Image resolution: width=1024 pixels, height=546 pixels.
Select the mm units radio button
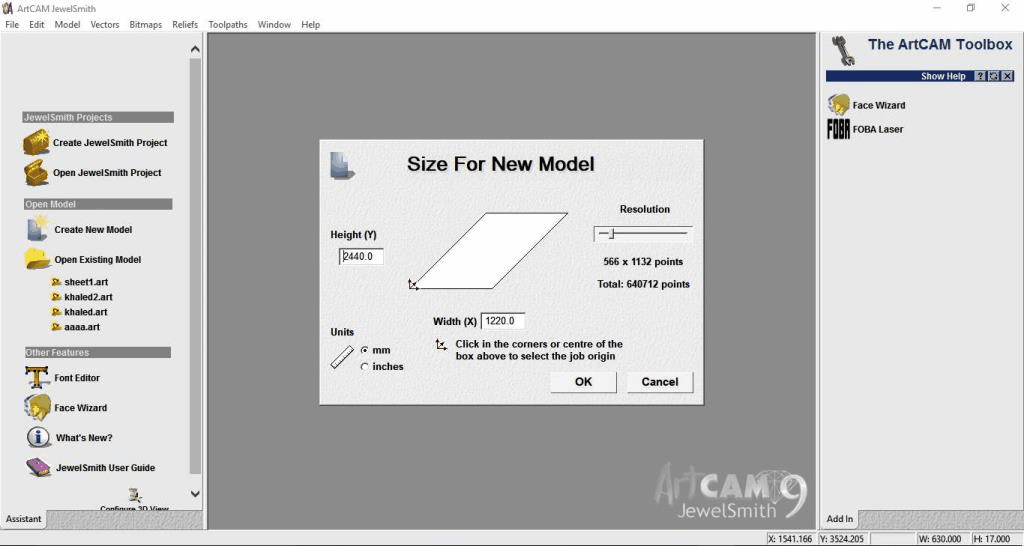pyautogui.click(x=364, y=350)
